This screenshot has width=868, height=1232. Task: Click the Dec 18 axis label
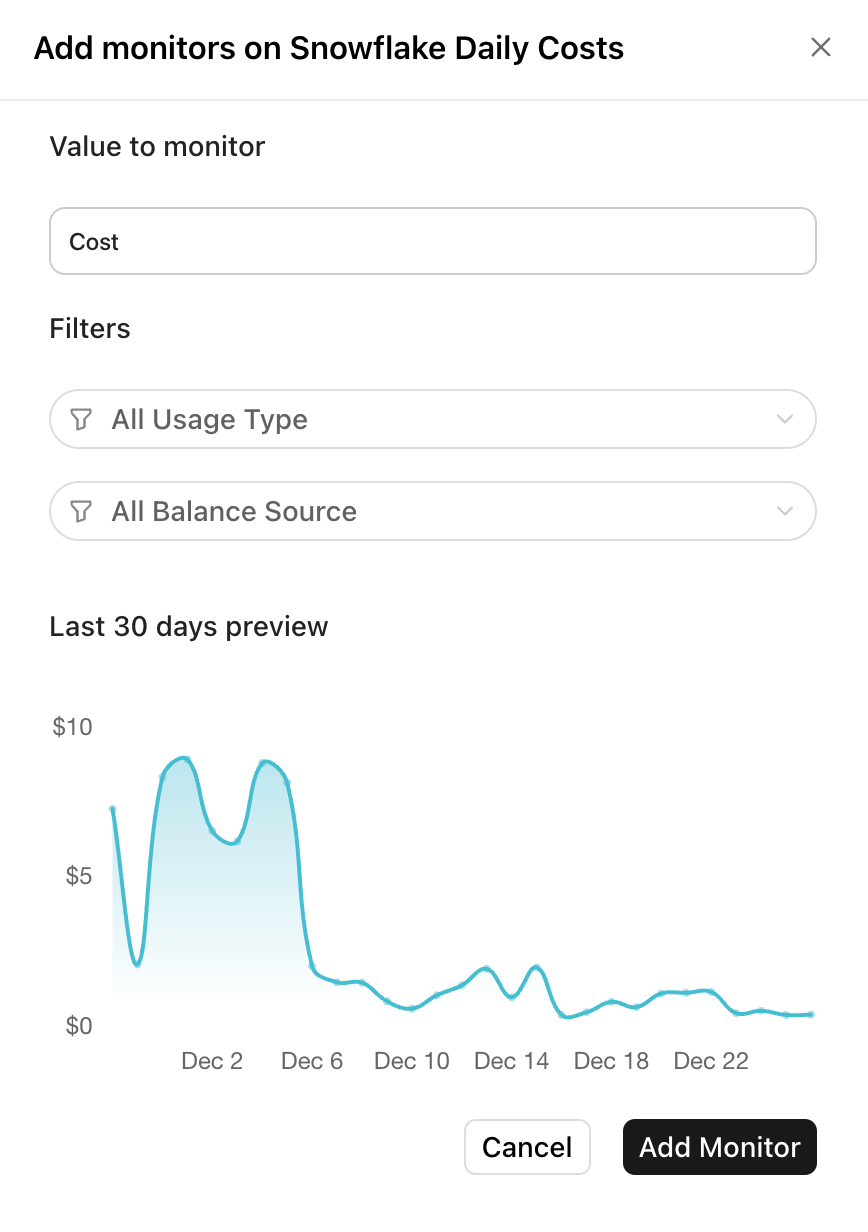[612, 1061]
